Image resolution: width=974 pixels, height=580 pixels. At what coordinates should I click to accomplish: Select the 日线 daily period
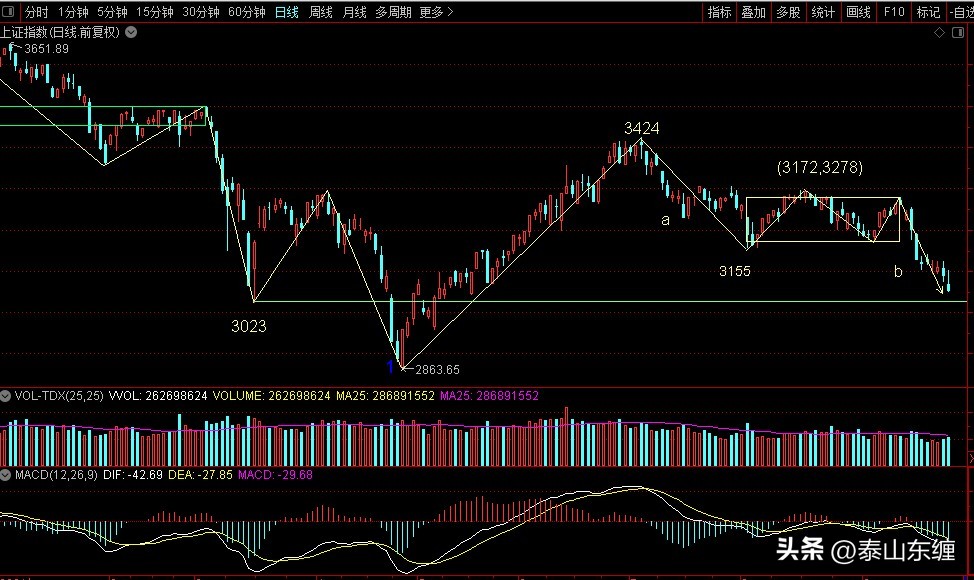coord(286,12)
